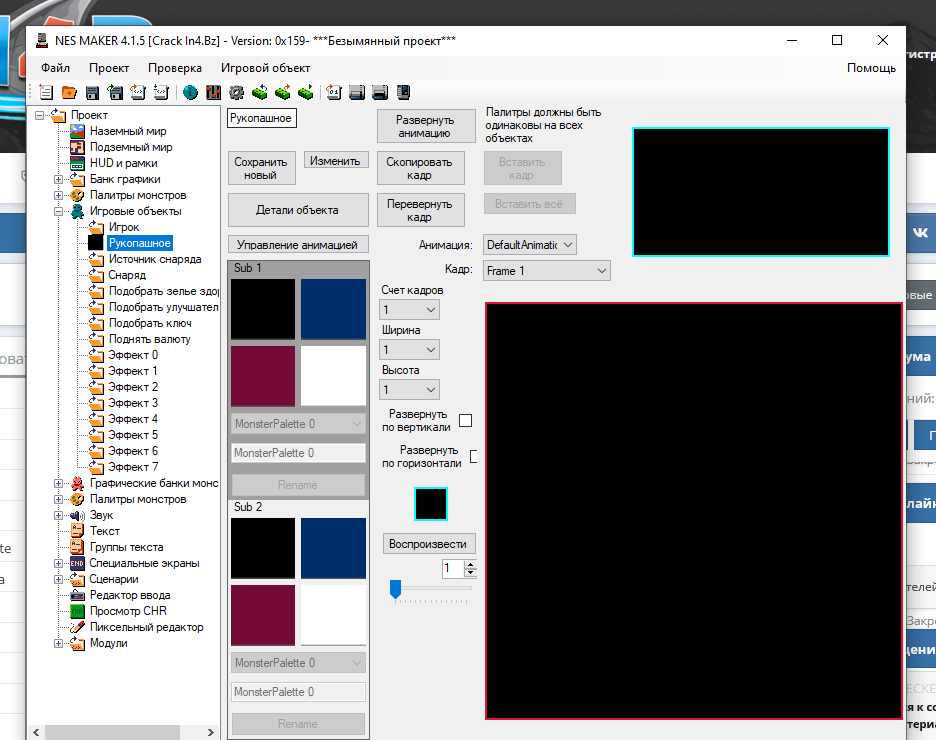Open the Анимация dropdown
This screenshot has height=740, width=936.
(530, 245)
